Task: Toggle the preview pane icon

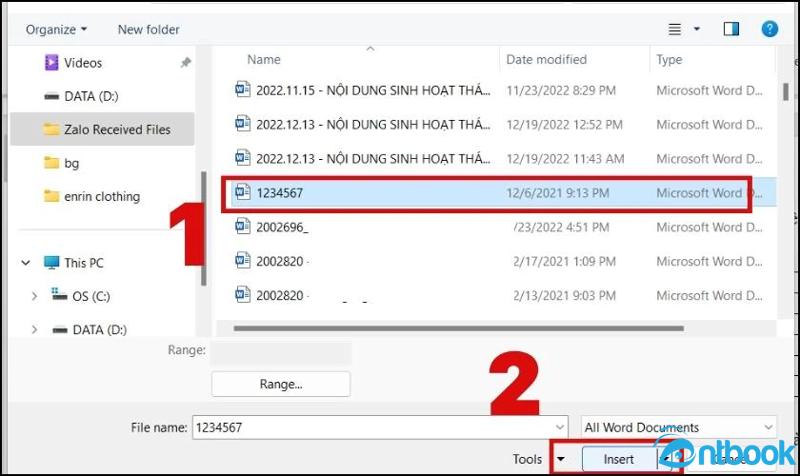Action: click(731, 29)
